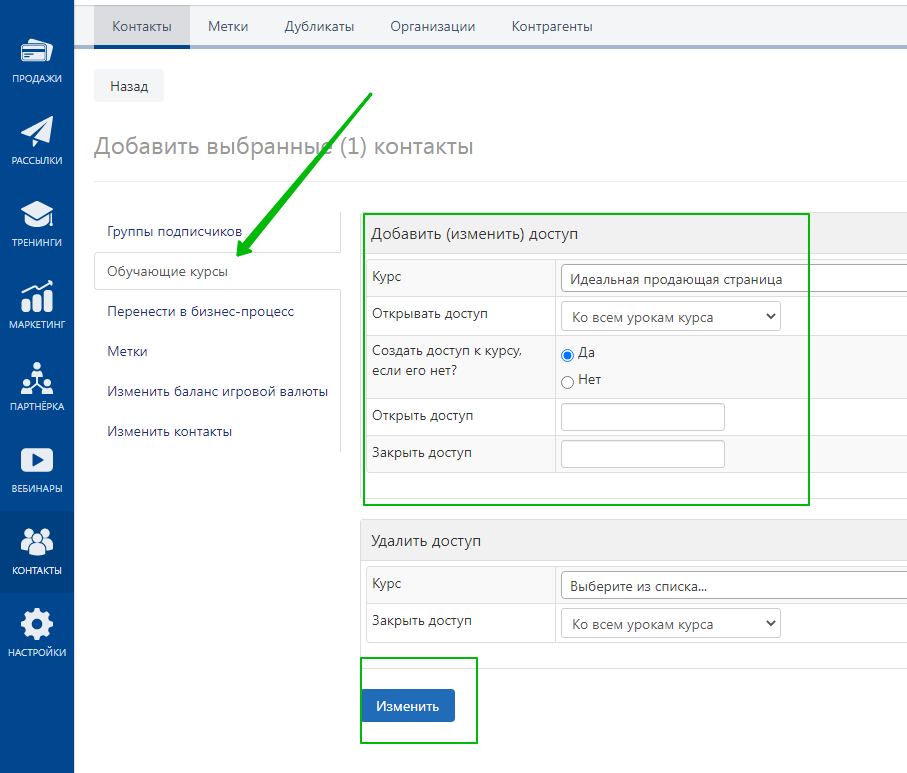Expand the Открывать доступ dropdown
The image size is (907, 773).
(670, 317)
